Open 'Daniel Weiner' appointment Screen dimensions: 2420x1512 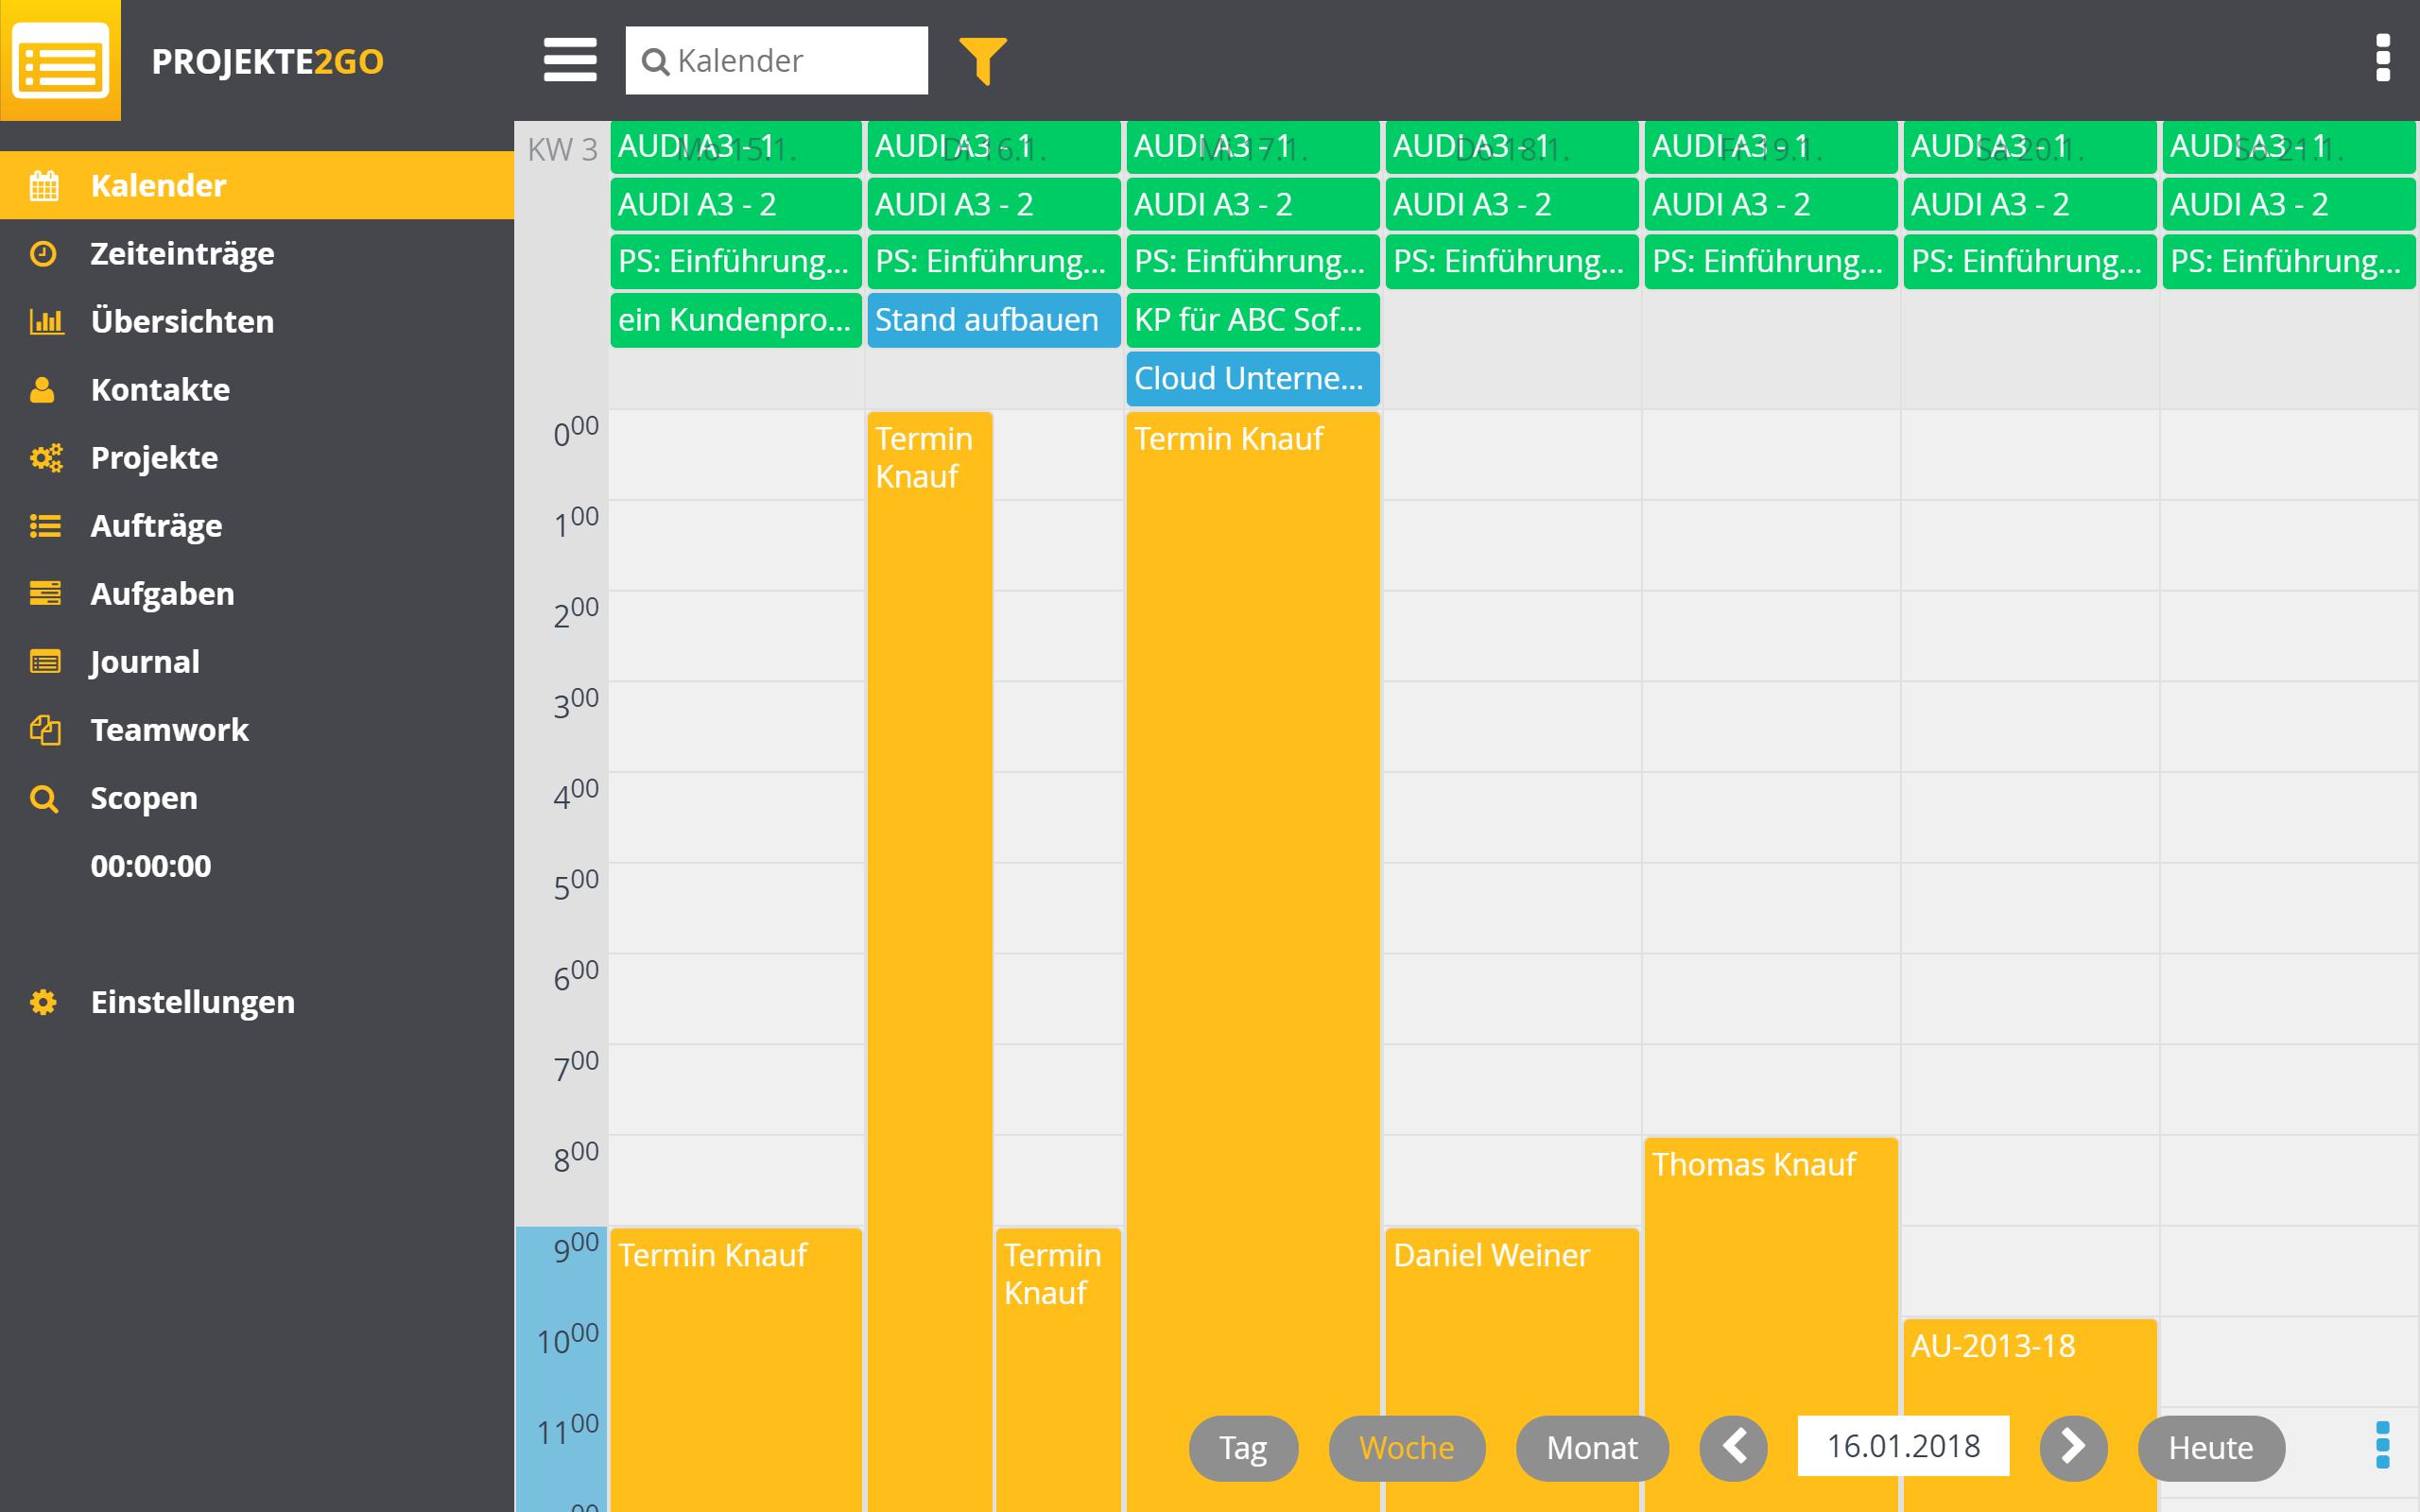(x=1512, y=1370)
